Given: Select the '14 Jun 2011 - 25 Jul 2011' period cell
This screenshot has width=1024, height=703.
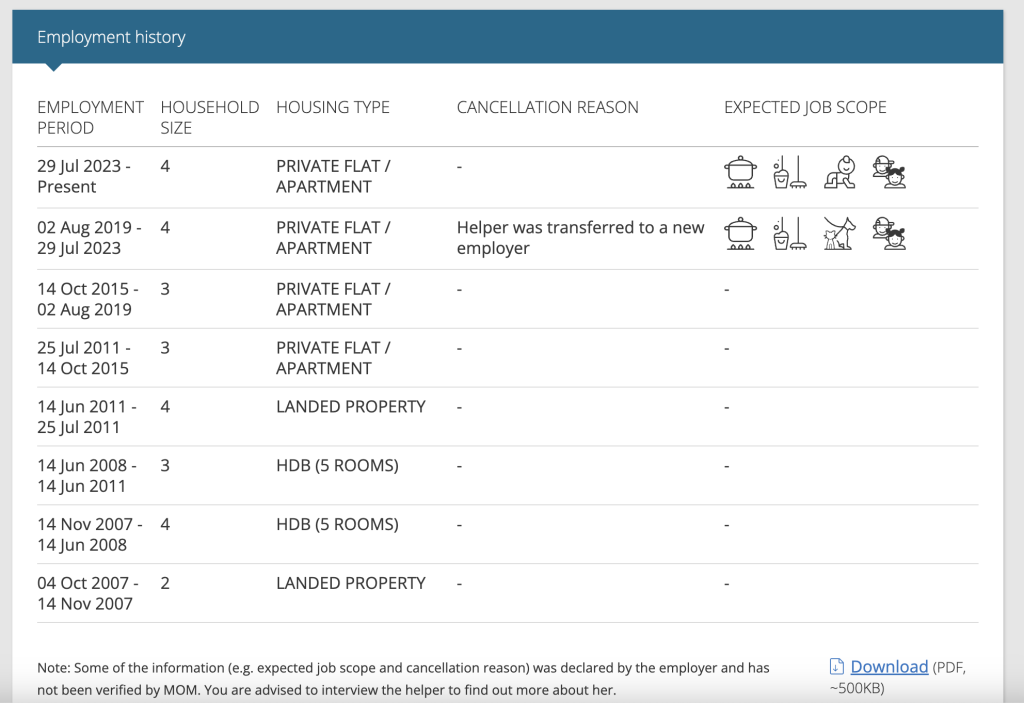Looking at the screenshot, I should click(87, 417).
